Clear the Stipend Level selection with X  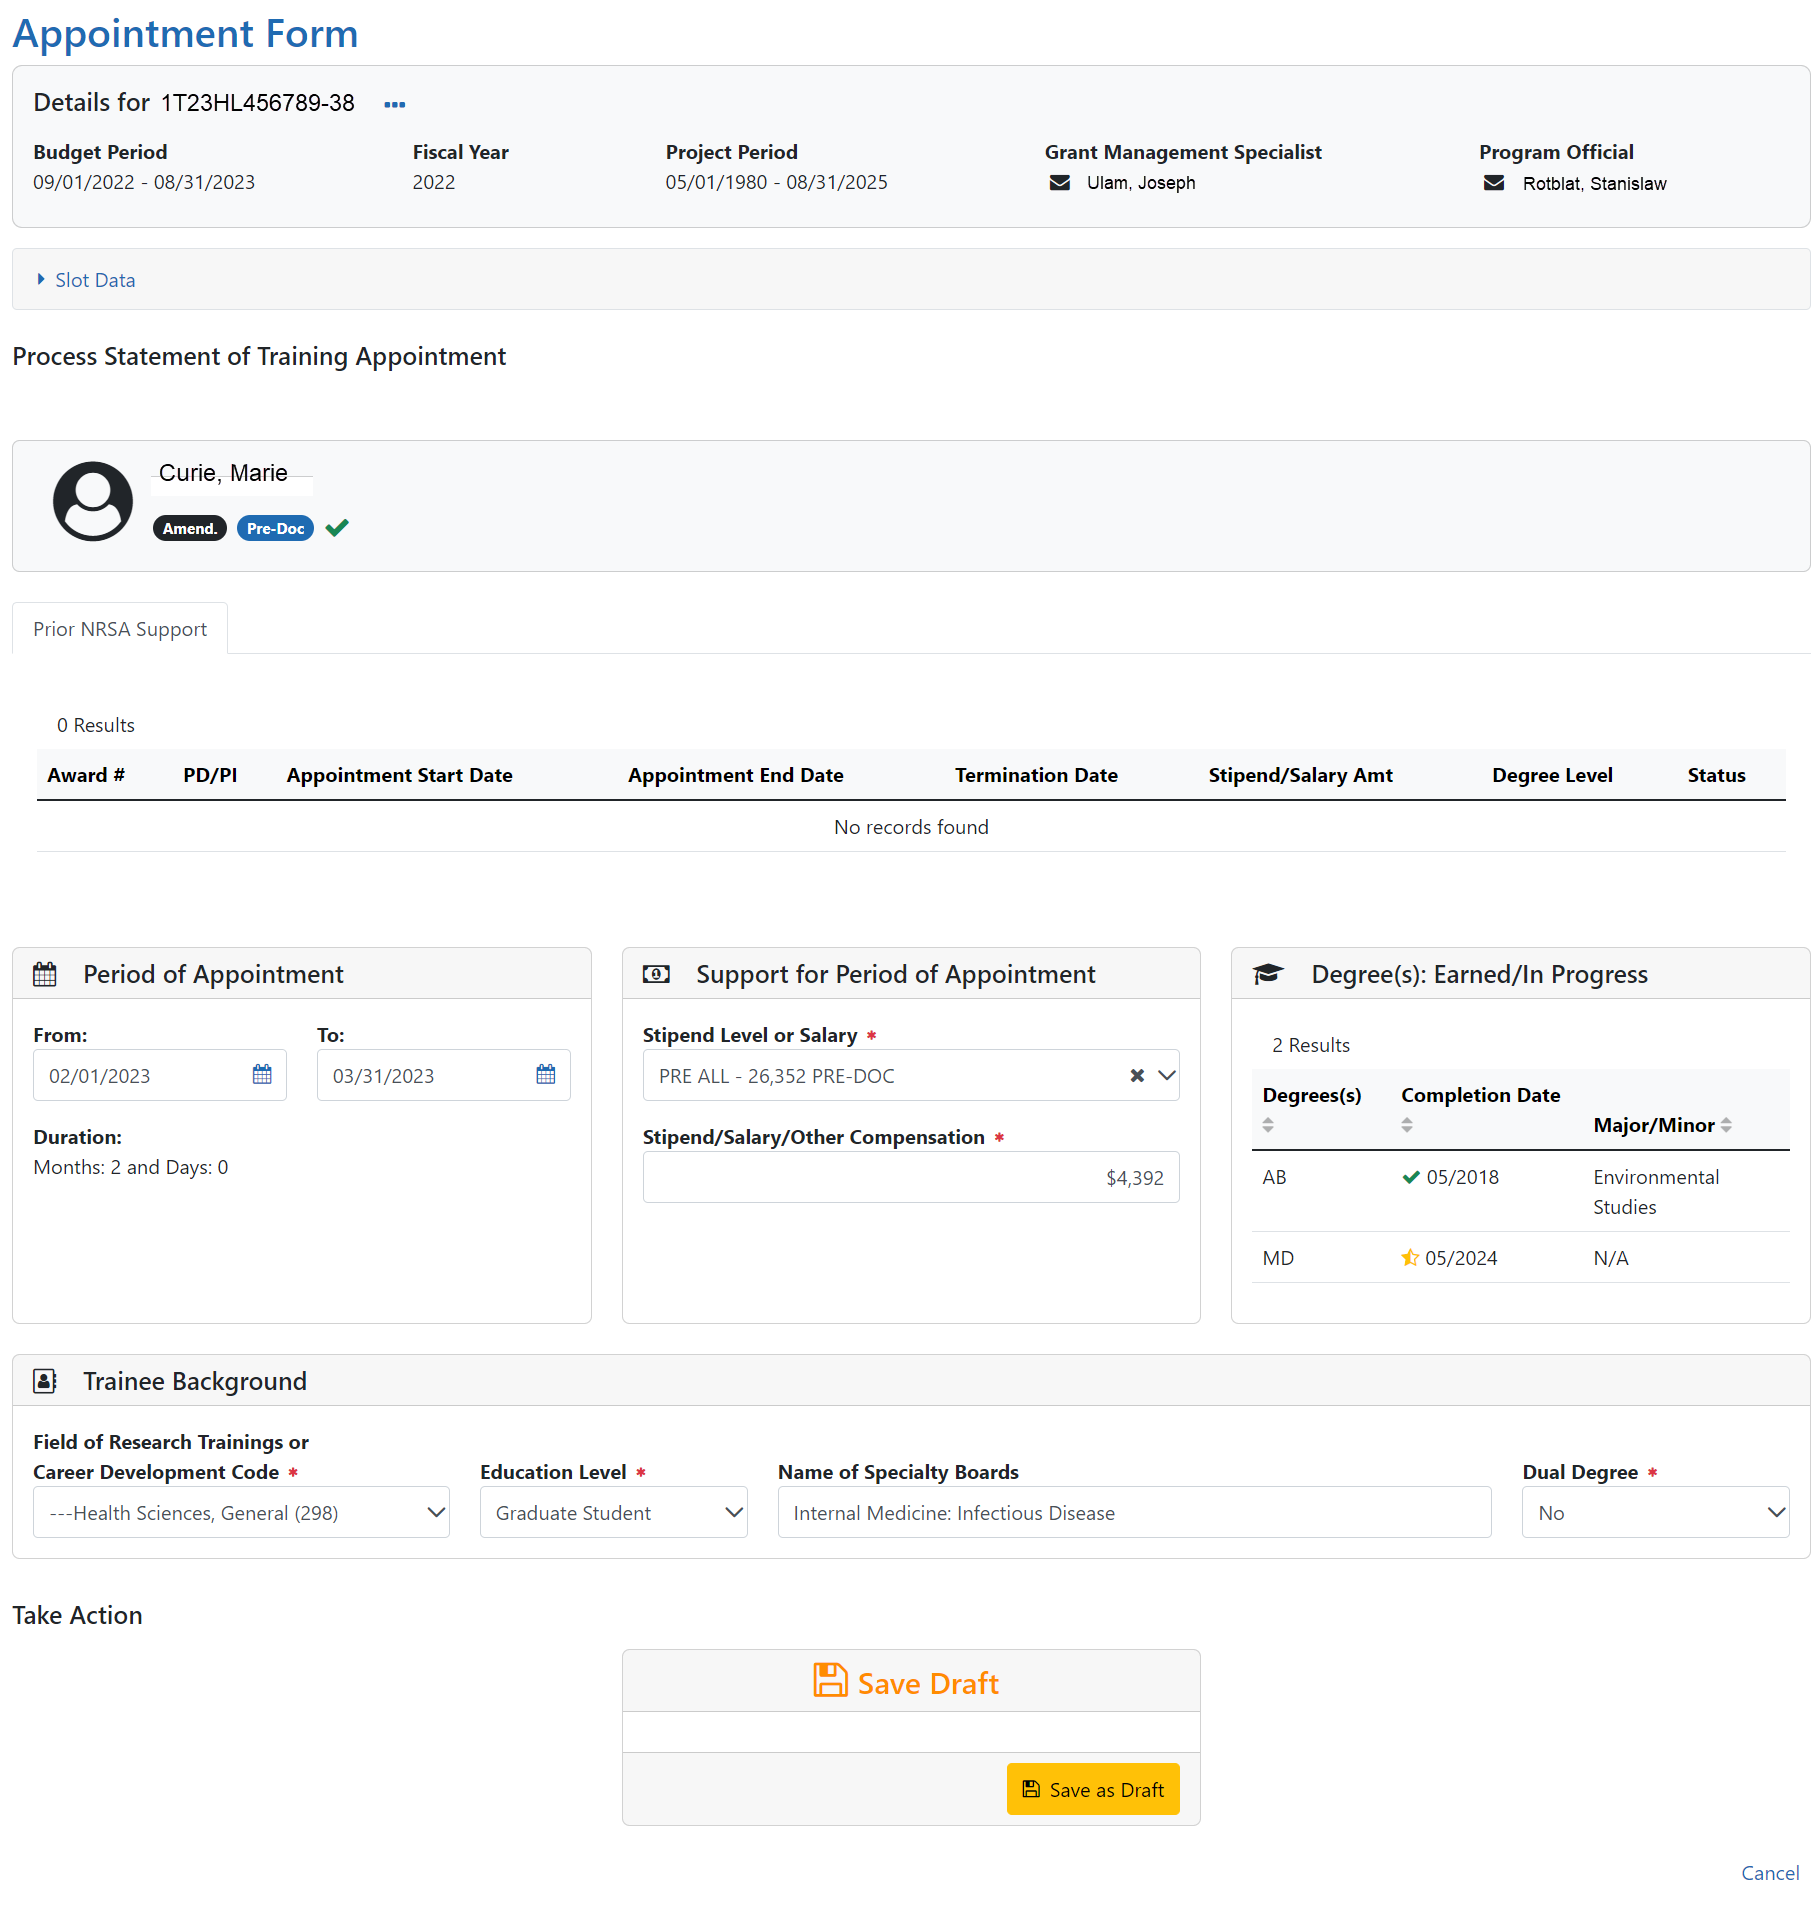(x=1137, y=1076)
